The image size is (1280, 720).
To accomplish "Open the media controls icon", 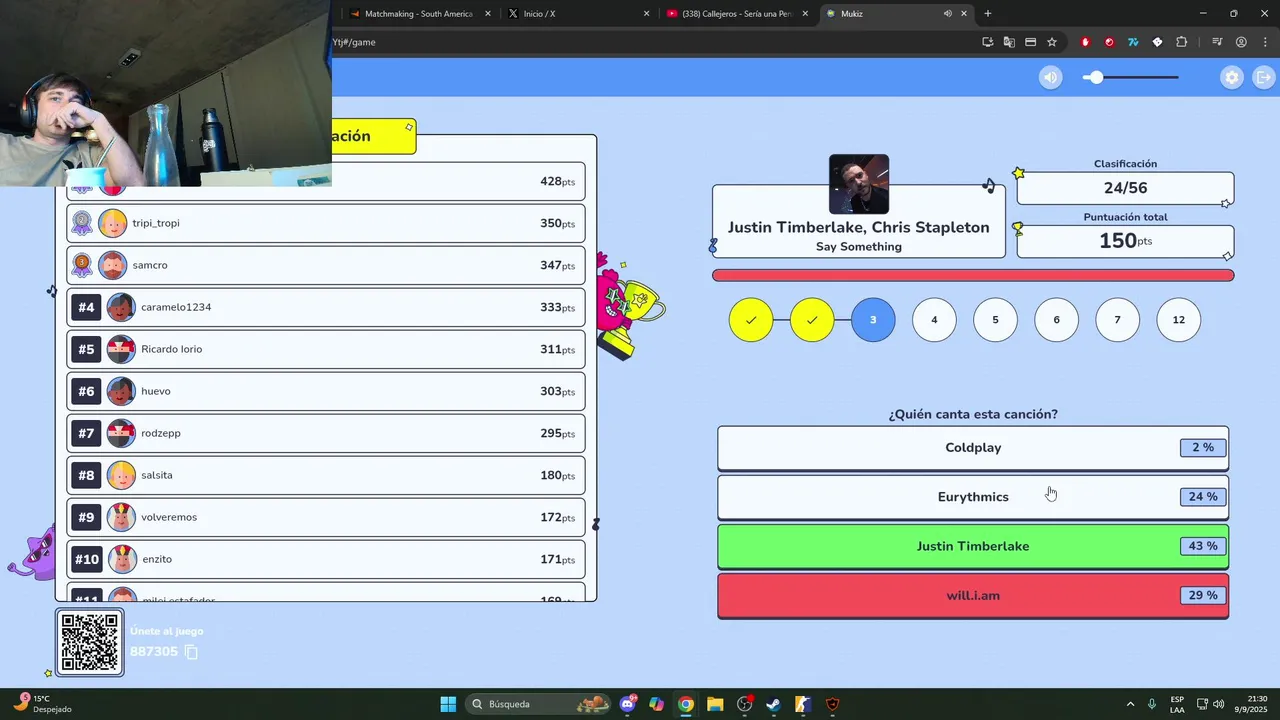I will [x=1217, y=42].
